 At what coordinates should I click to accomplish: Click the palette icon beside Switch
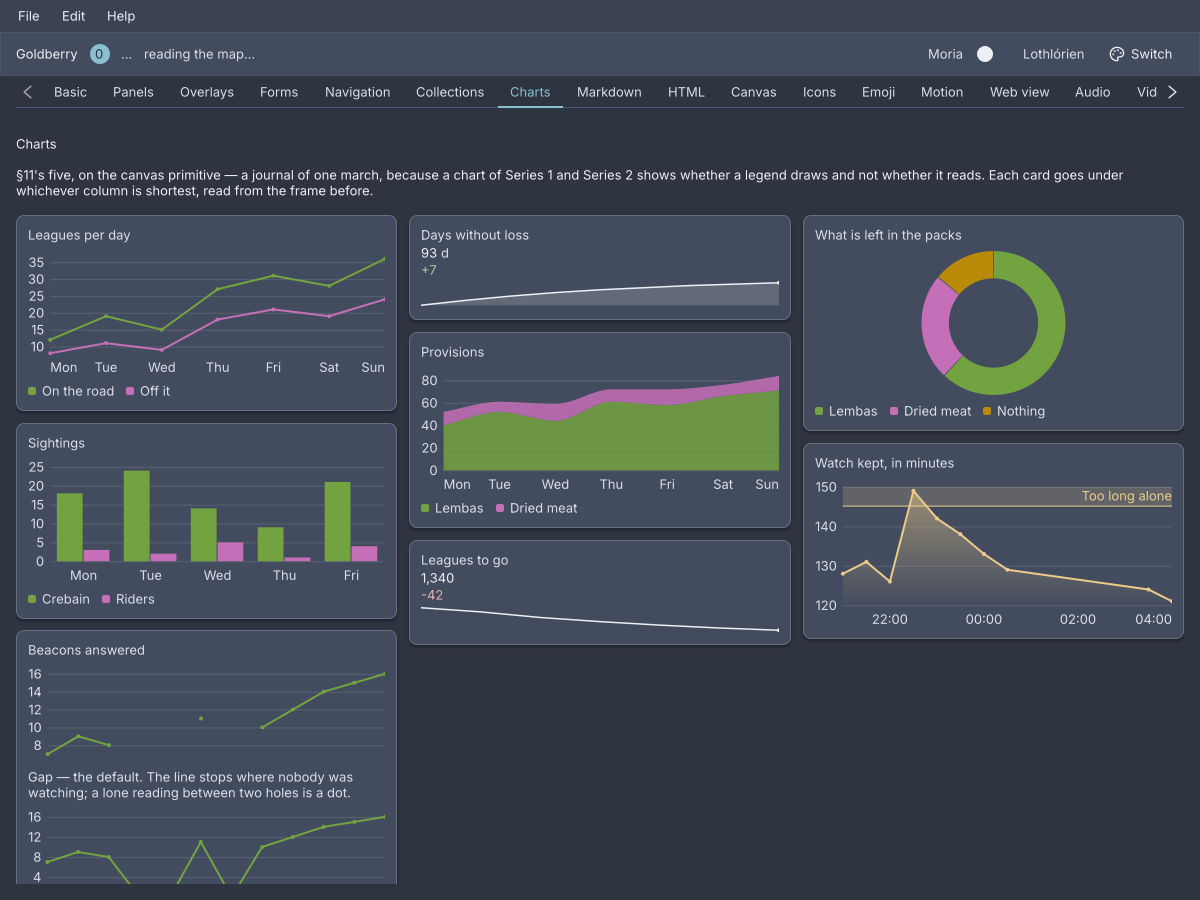coord(1117,54)
